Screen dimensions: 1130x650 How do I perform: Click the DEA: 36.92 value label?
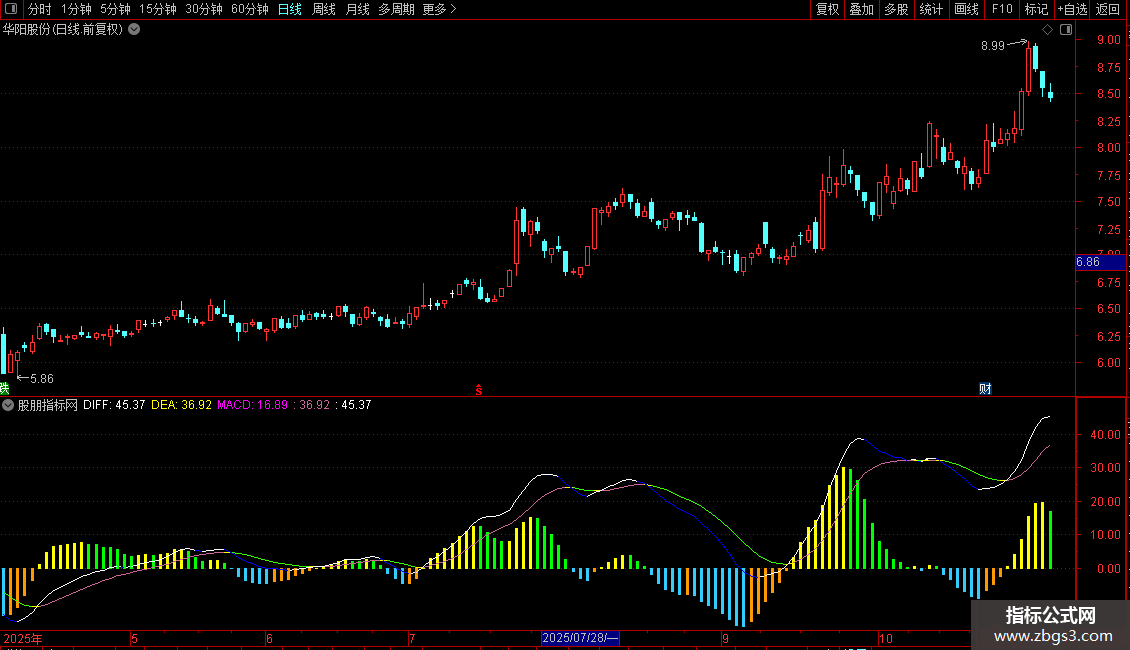[182, 405]
